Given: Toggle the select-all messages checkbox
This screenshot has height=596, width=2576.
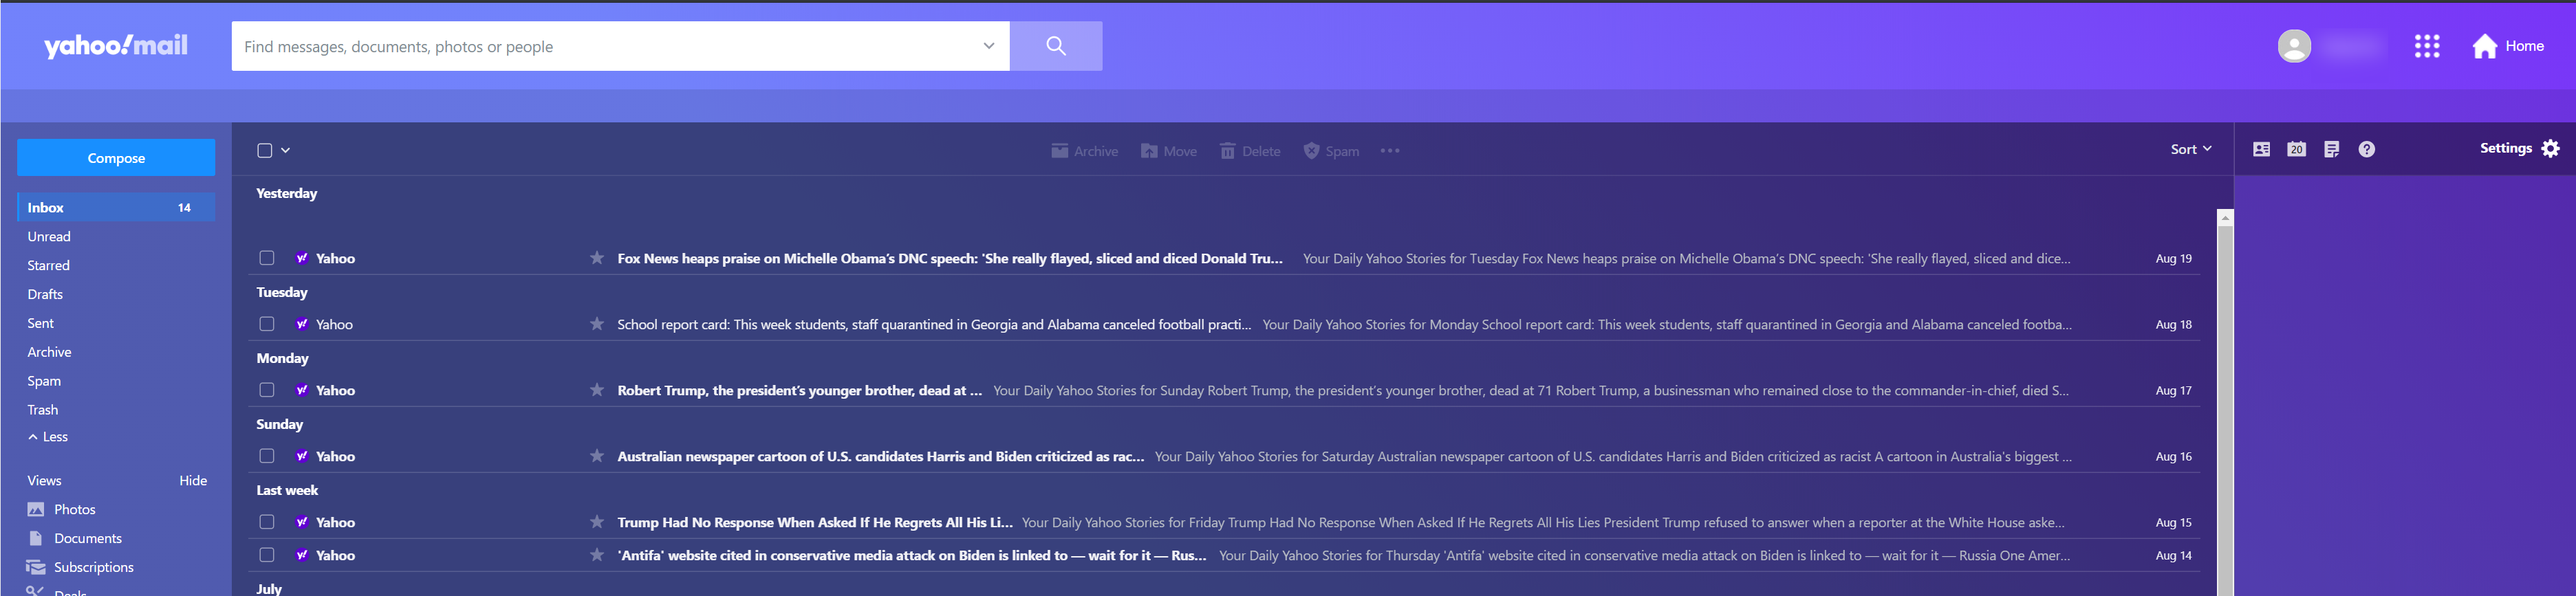Looking at the screenshot, I should (x=265, y=150).
